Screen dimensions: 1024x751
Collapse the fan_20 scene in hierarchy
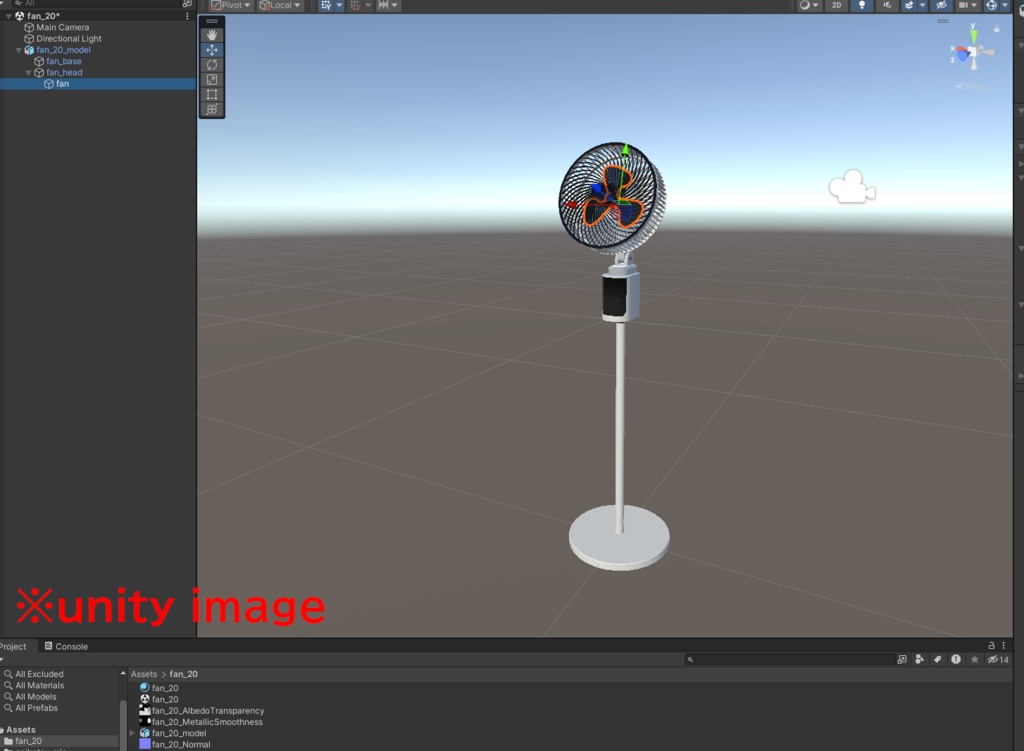(x=8, y=16)
